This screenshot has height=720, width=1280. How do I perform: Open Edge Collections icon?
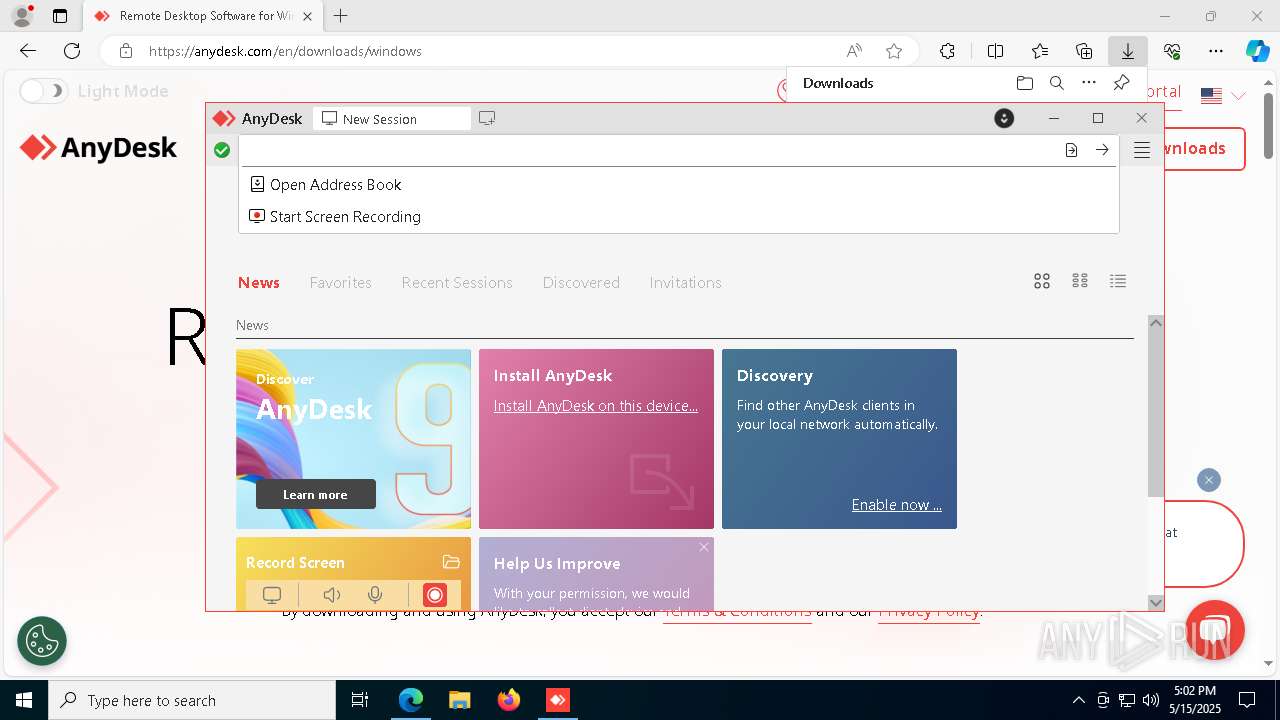click(x=1084, y=51)
